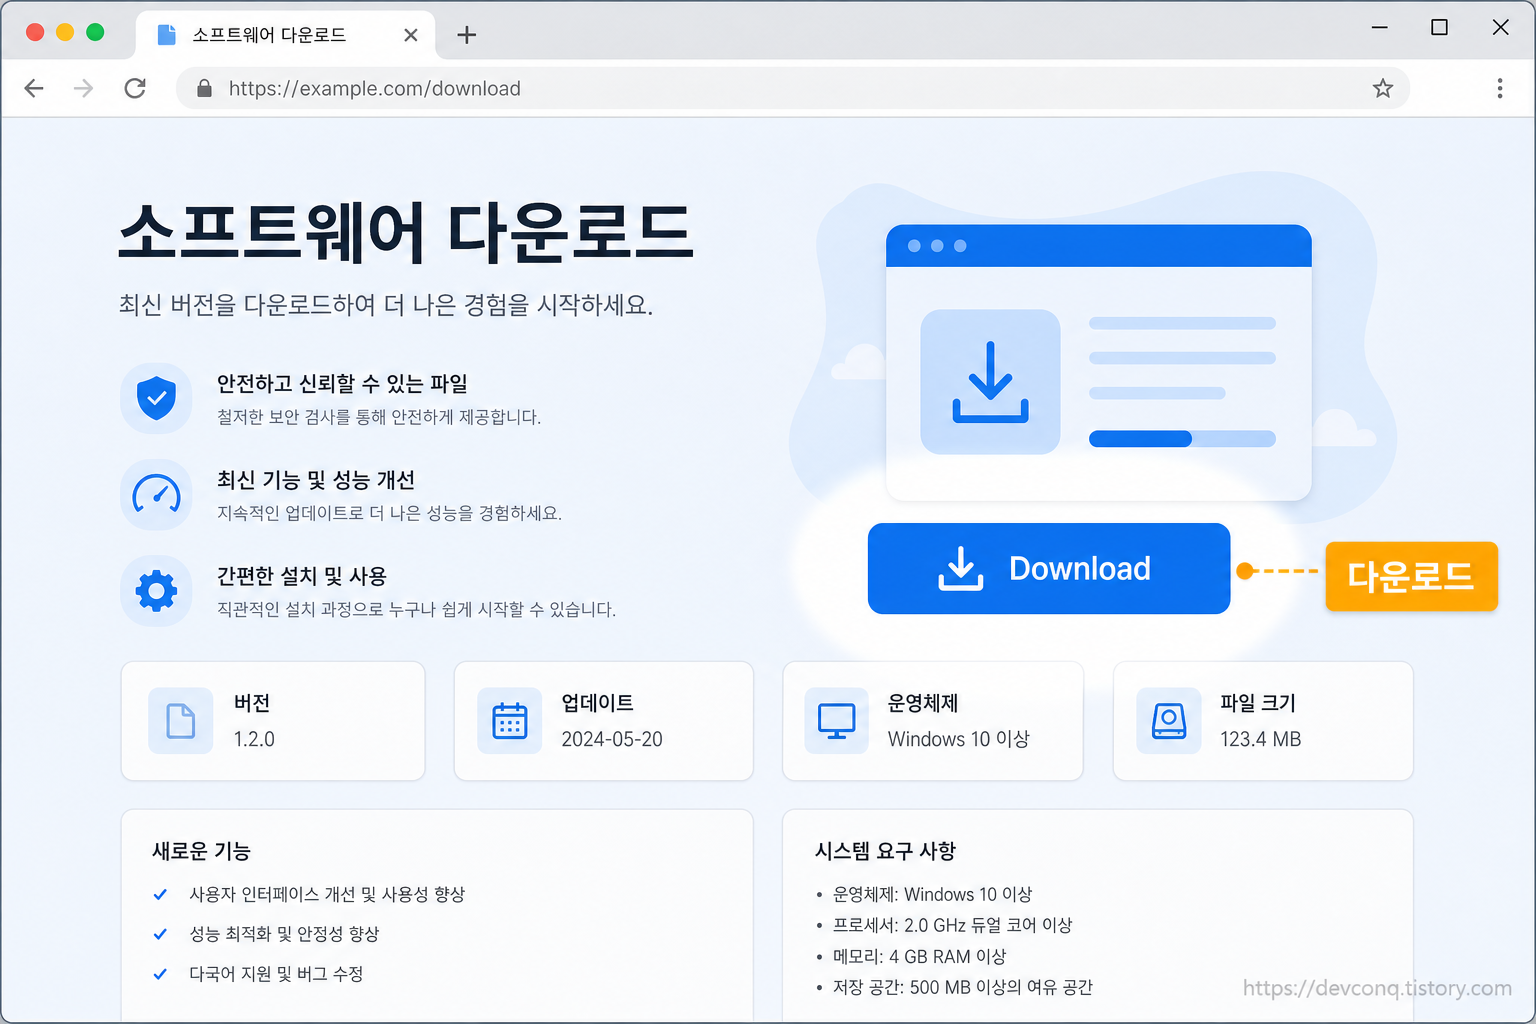1536x1024 pixels.
Task: Close the 소프트웨어 다운로드 tab
Action: (410, 35)
